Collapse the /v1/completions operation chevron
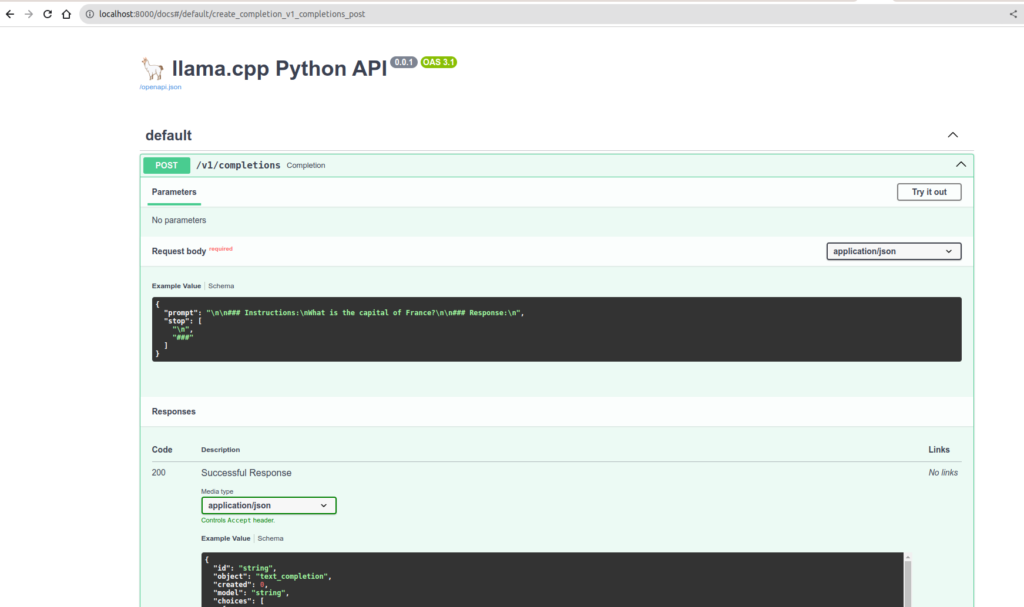This screenshot has width=1024, height=607. click(961, 165)
